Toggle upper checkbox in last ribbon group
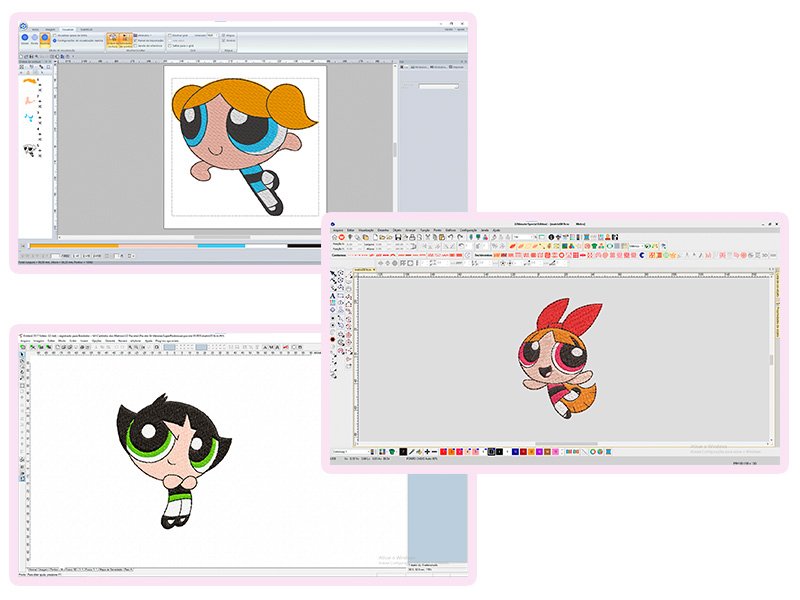800x600 pixels. point(223,35)
